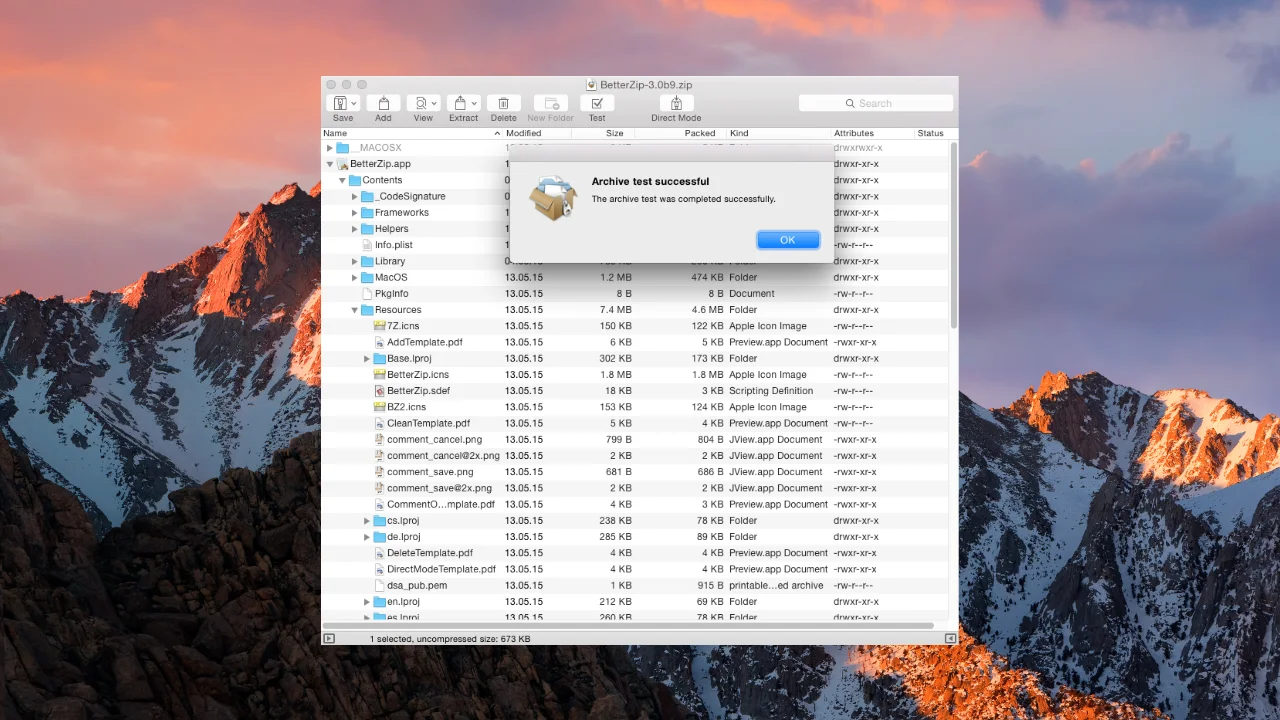Click the BetterZip.app application icon
The height and width of the screenshot is (720, 1280).
point(343,164)
